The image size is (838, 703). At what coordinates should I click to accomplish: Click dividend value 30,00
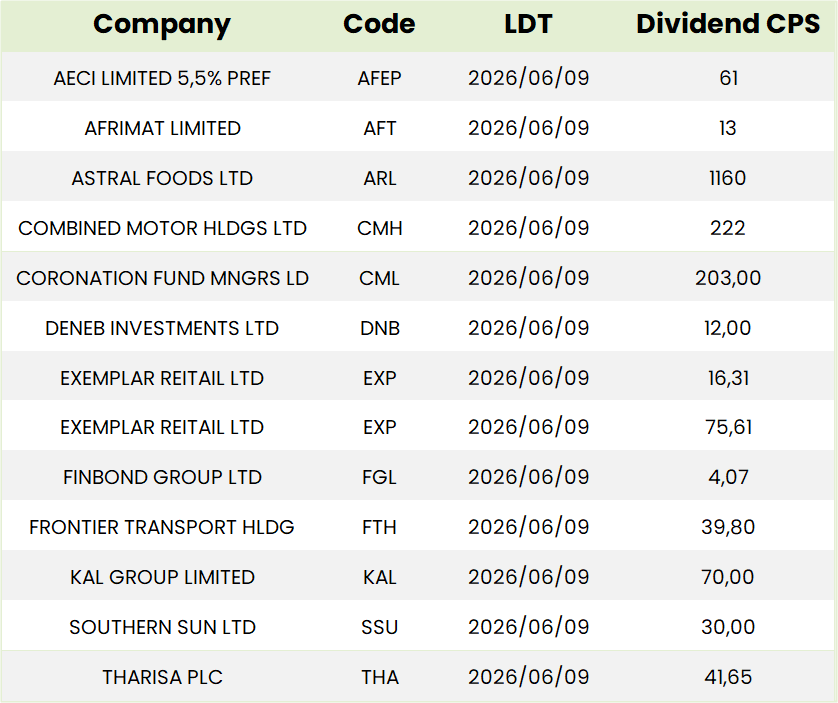[x=728, y=627]
